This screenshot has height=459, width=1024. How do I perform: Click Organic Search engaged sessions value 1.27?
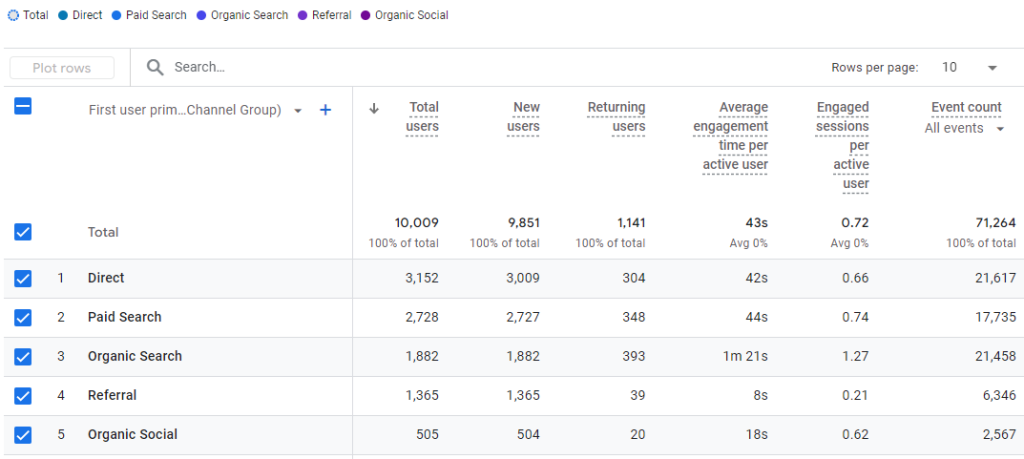coord(857,356)
